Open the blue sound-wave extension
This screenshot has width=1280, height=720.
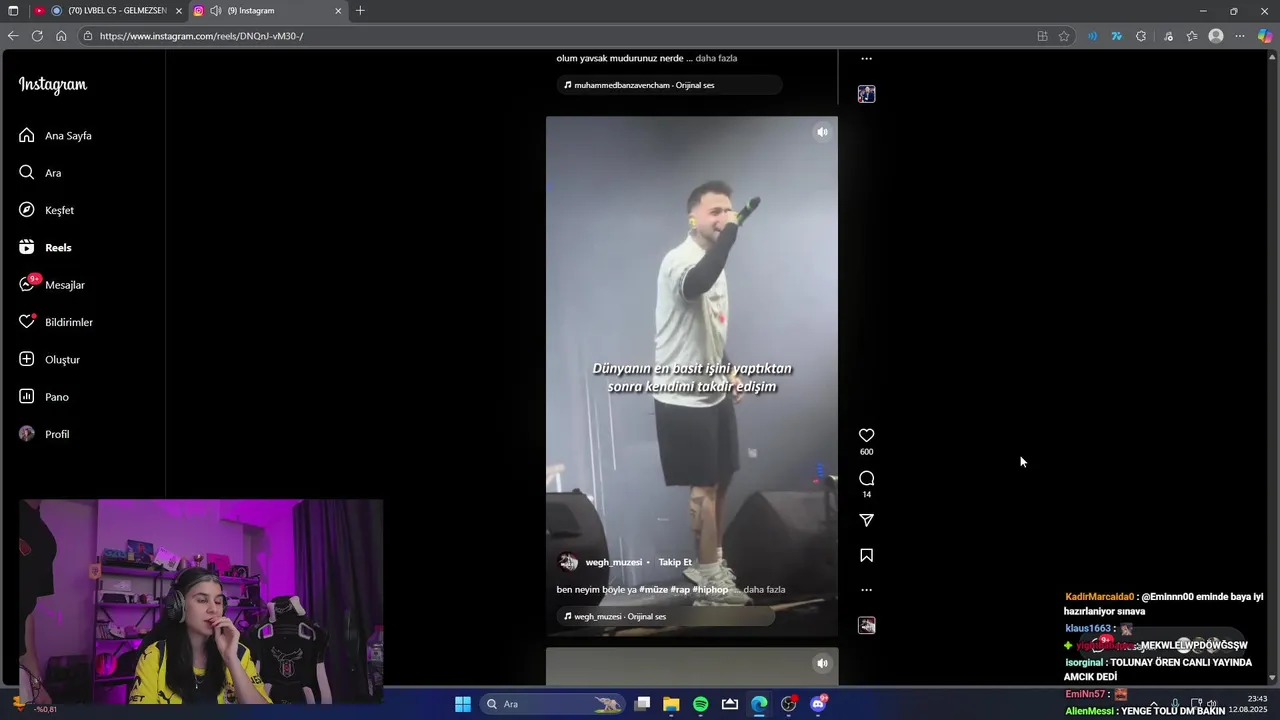coord(1092,36)
